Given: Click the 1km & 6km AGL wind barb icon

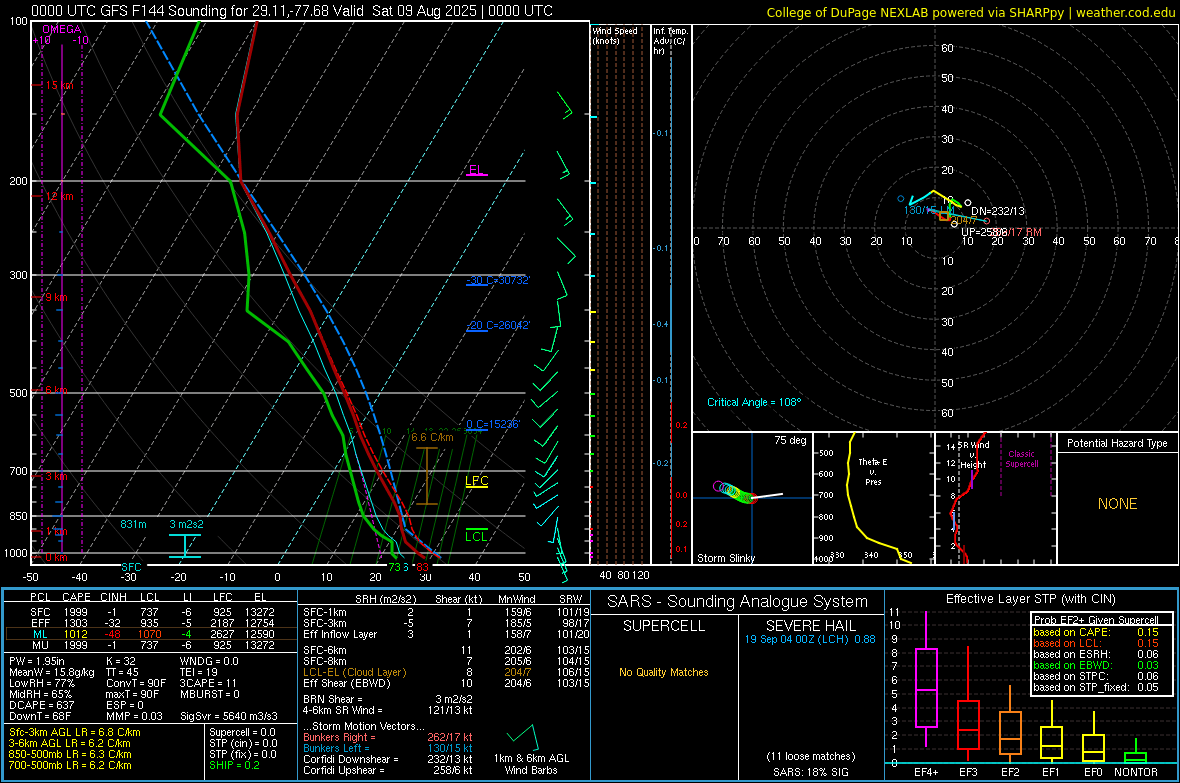Looking at the screenshot, I should tap(521, 736).
